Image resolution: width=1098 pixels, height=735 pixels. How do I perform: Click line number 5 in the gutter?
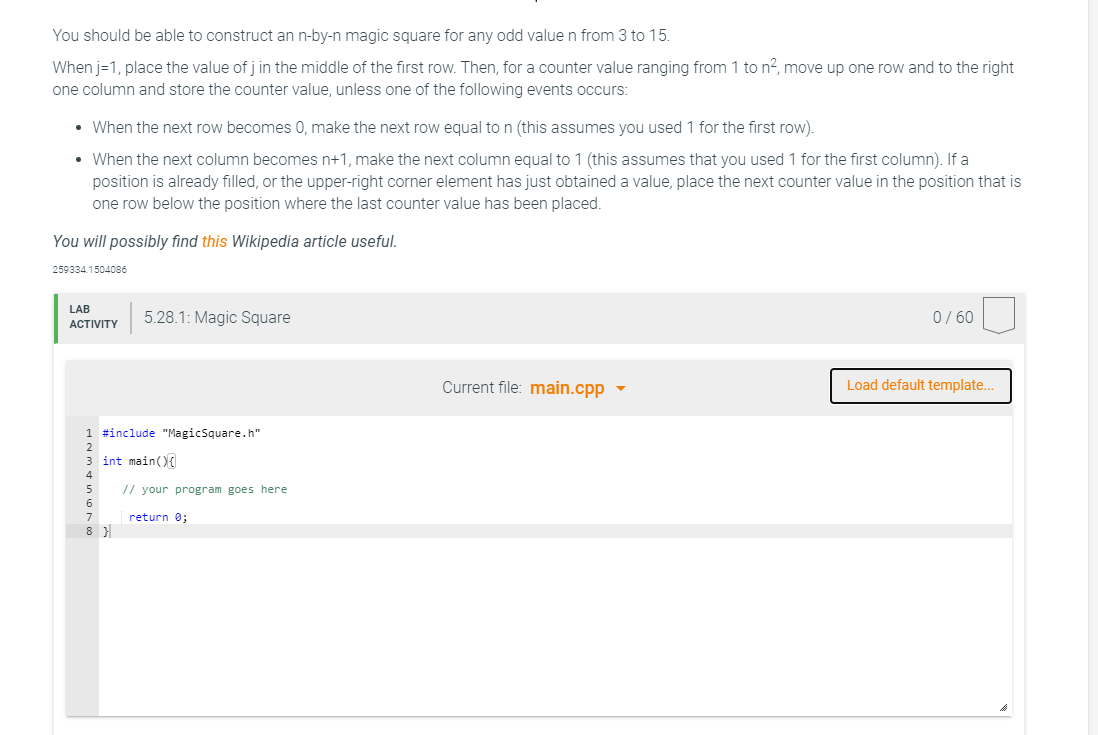[x=89, y=489]
